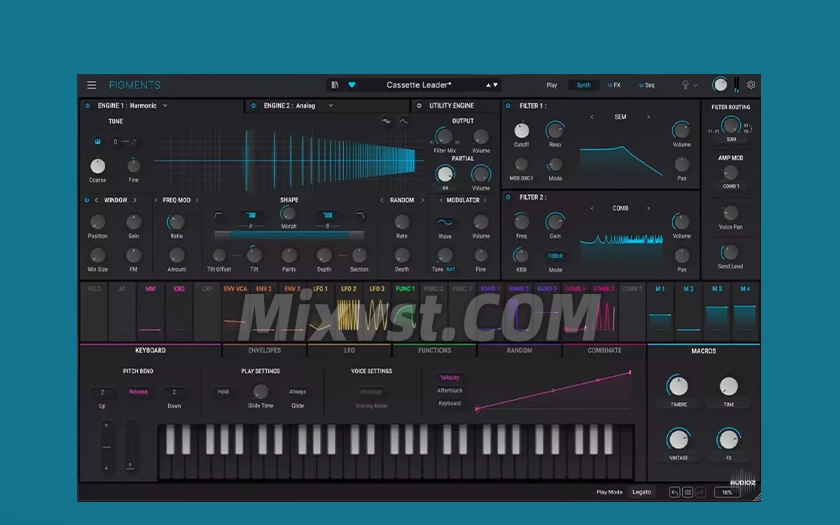840x525 pixels.
Task: Click the undo arrow in bottom bar
Action: click(x=675, y=492)
